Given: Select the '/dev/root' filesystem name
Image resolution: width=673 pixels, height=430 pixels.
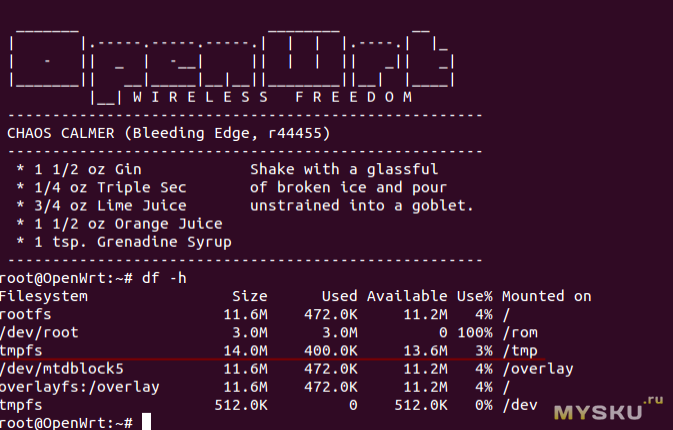Looking at the screenshot, I should (39, 333).
